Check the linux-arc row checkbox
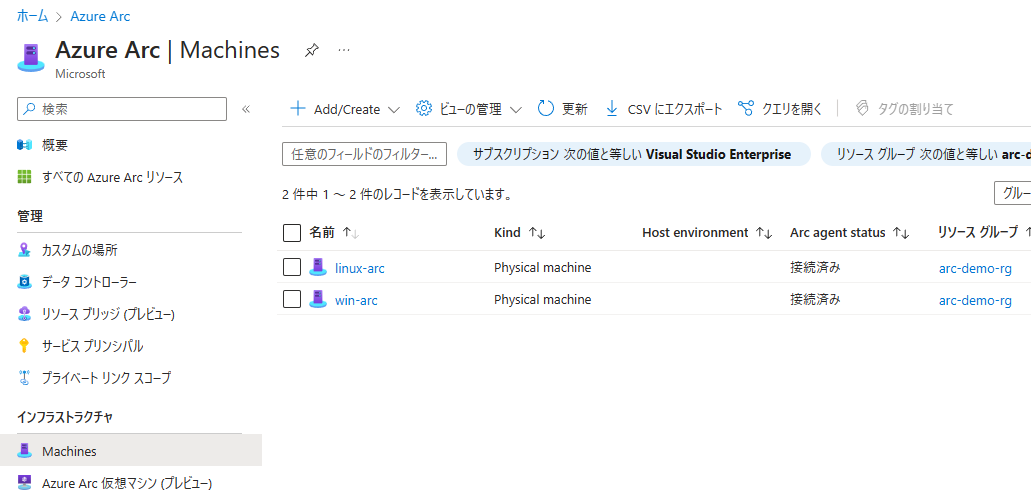1031x496 pixels. click(292, 267)
